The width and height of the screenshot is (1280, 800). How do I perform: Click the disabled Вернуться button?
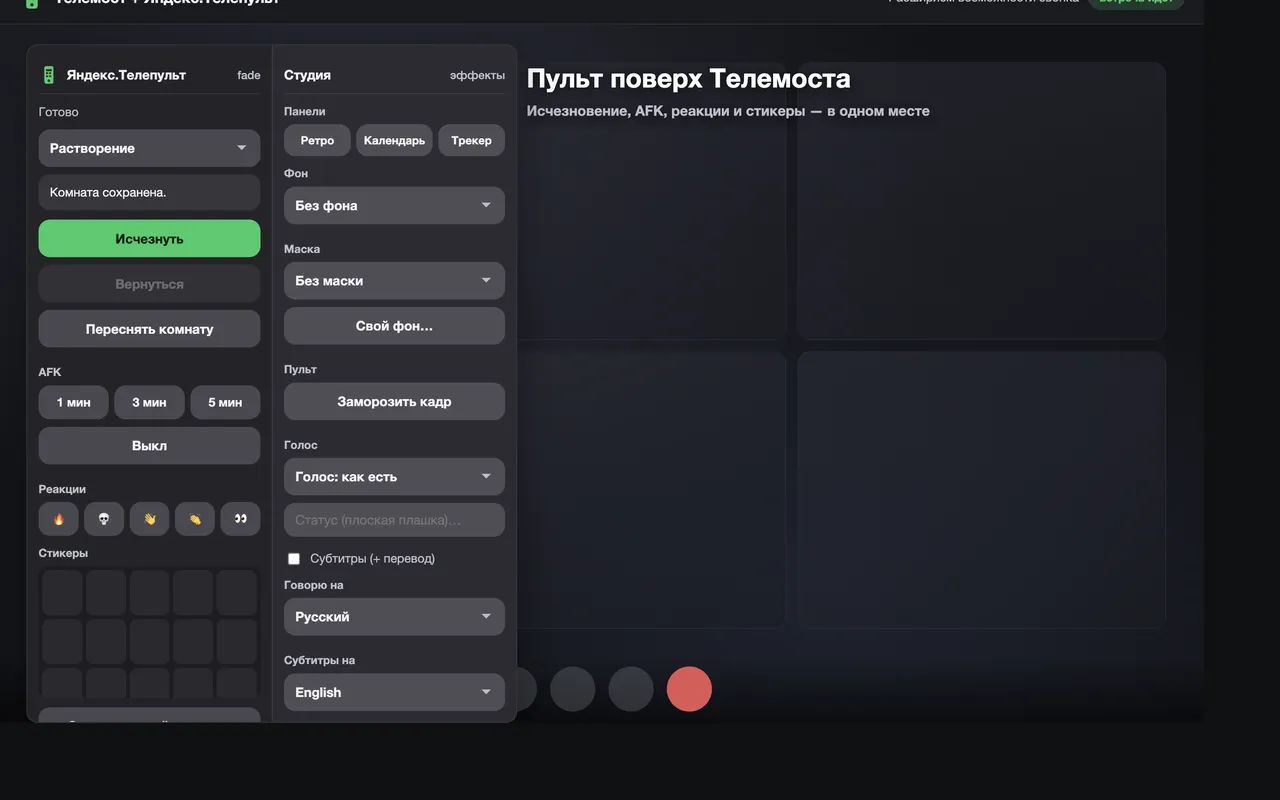[x=149, y=284]
